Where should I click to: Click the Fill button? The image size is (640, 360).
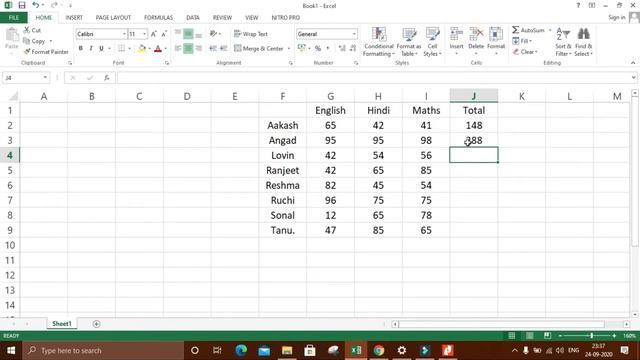pos(522,41)
